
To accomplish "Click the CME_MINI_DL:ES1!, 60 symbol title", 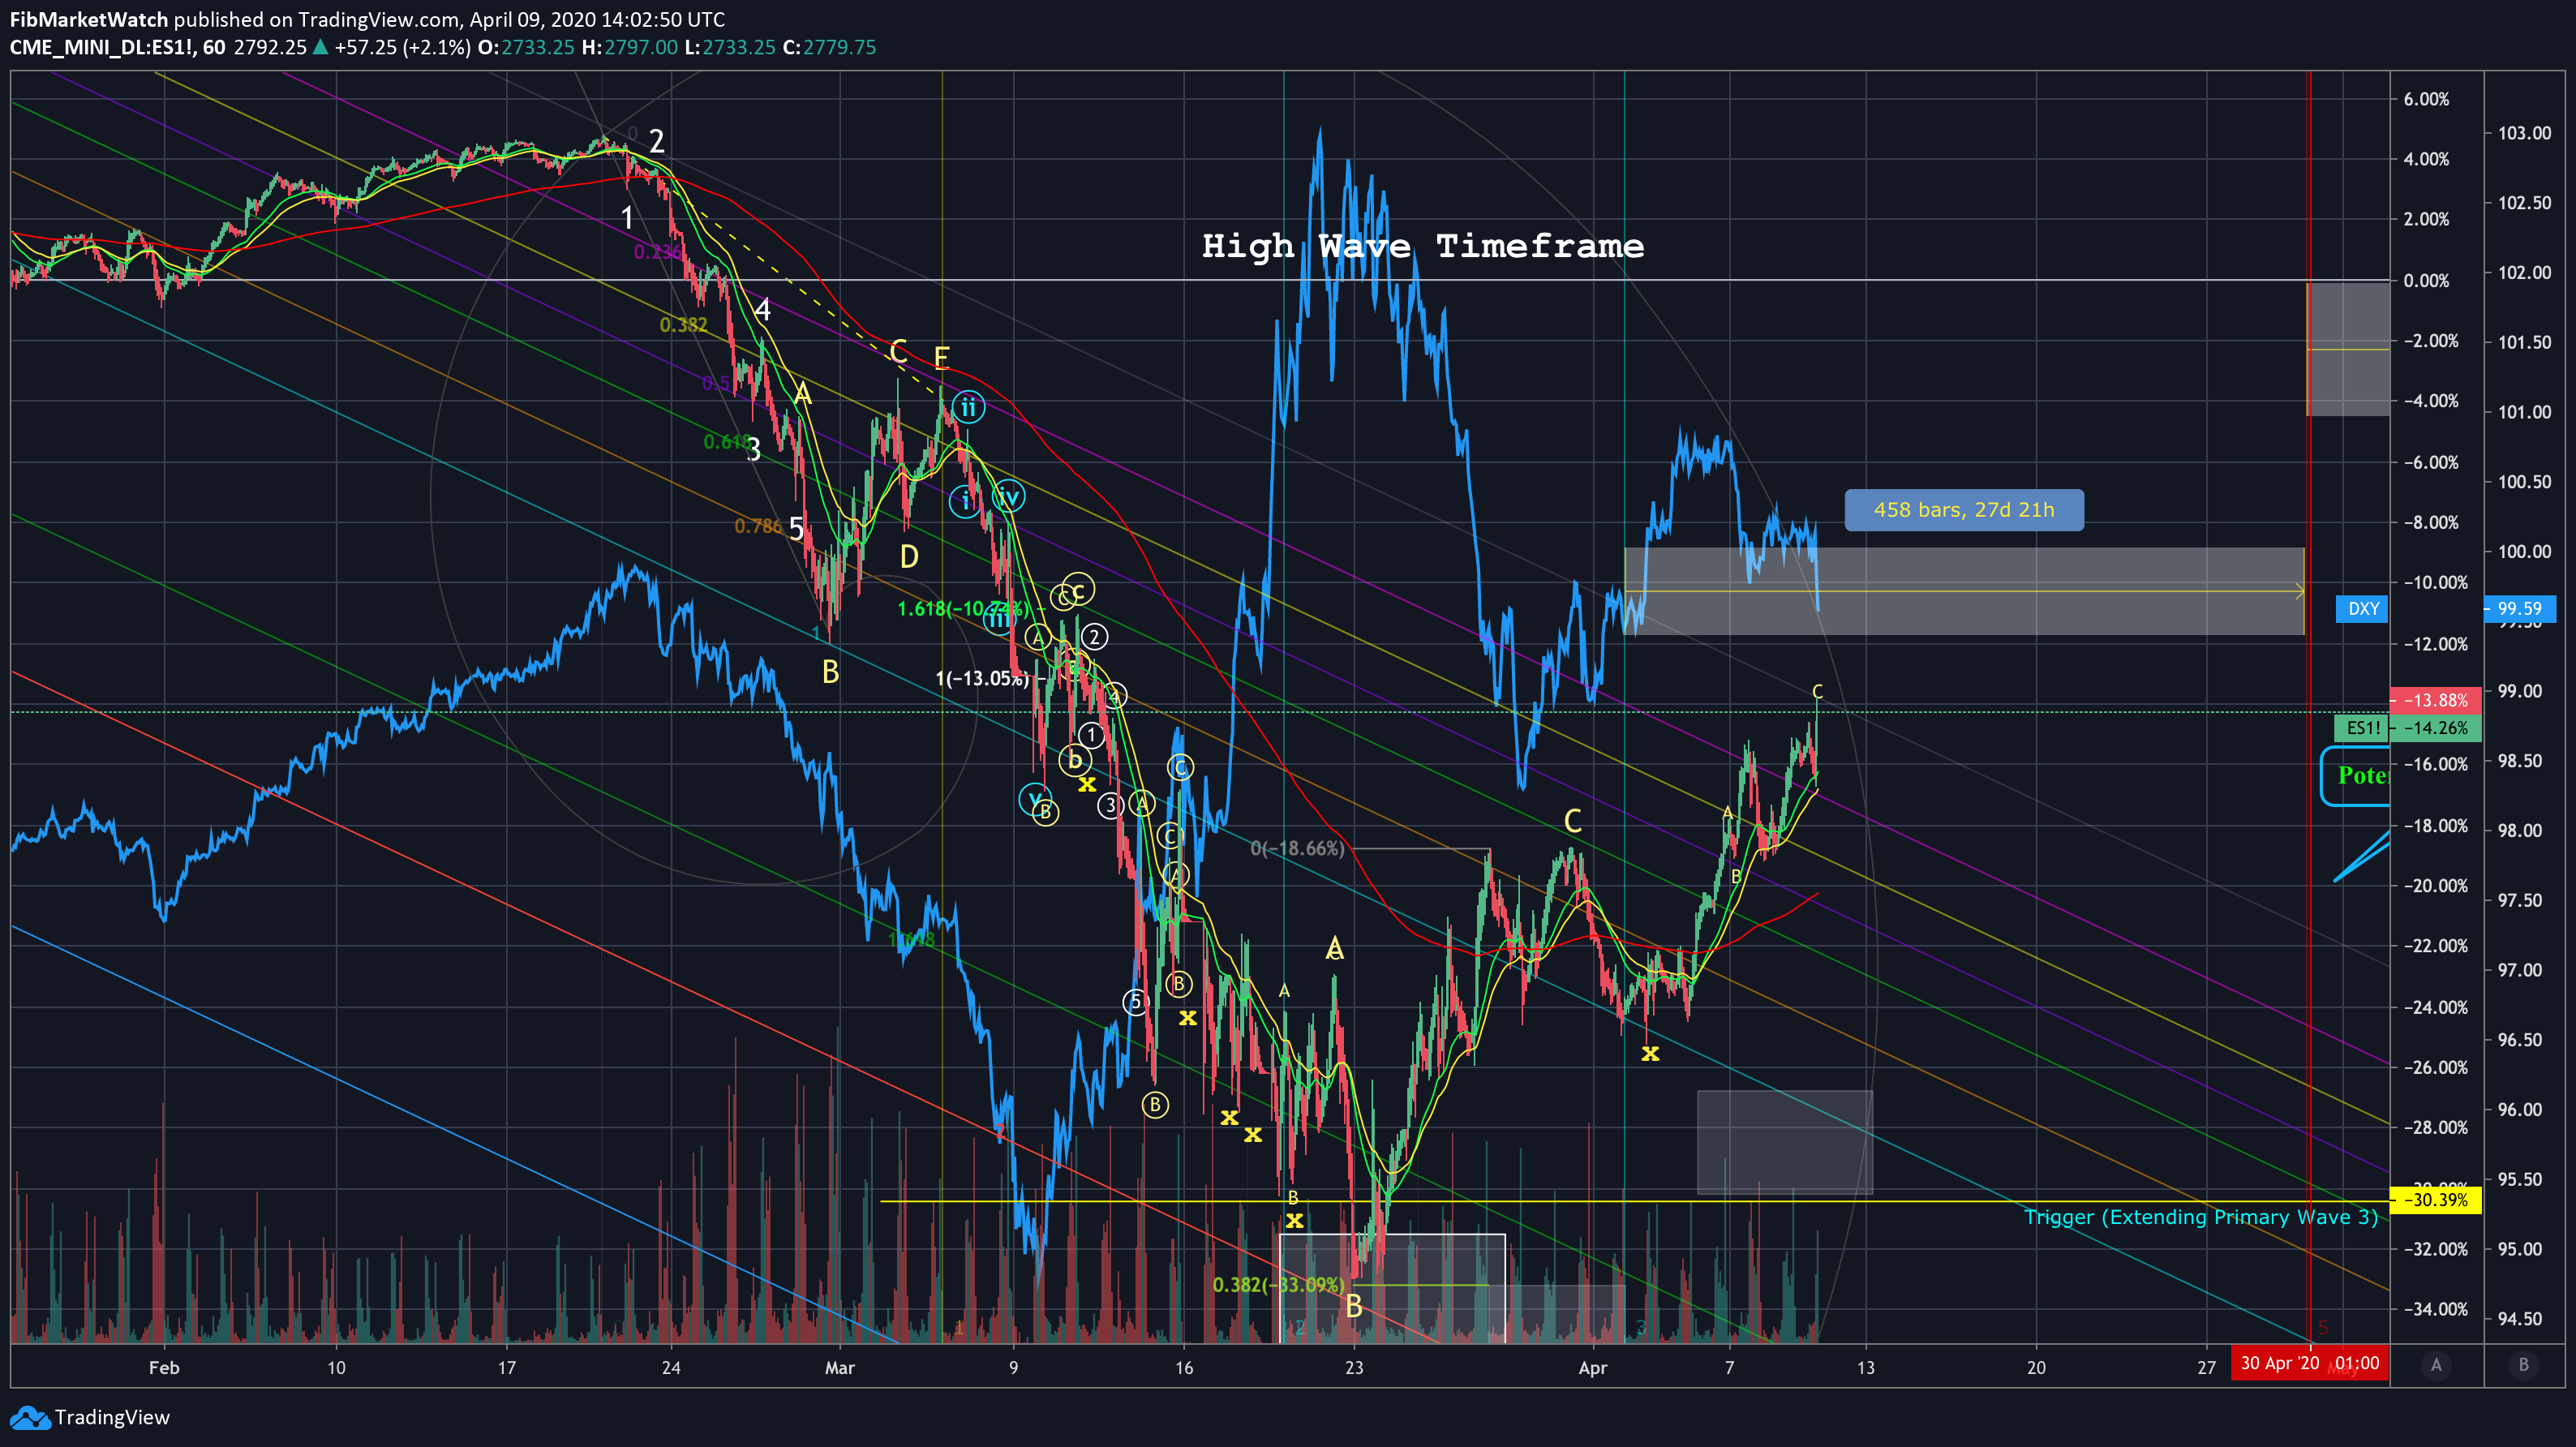I will pos(117,47).
